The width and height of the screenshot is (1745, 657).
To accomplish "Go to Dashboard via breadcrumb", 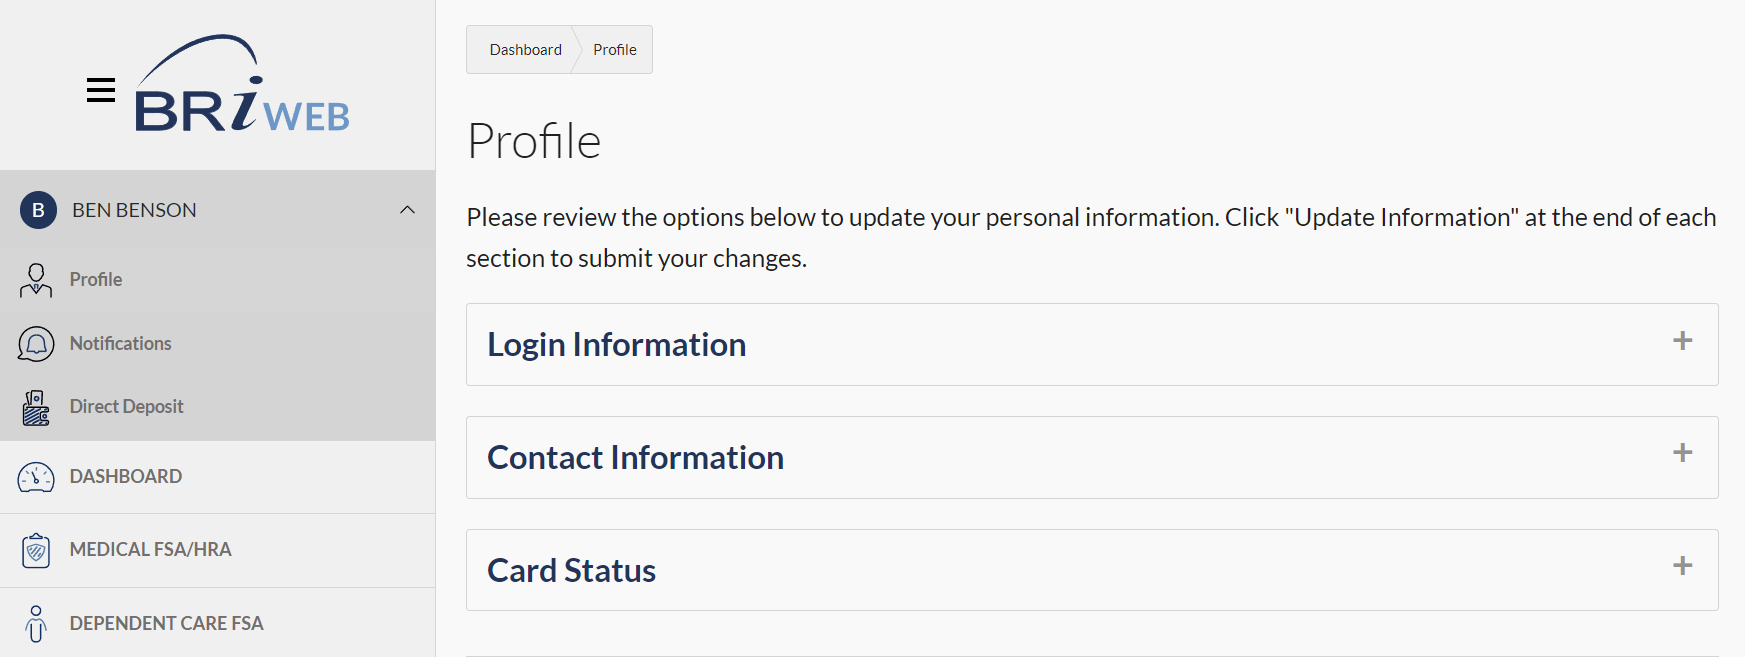I will (525, 50).
